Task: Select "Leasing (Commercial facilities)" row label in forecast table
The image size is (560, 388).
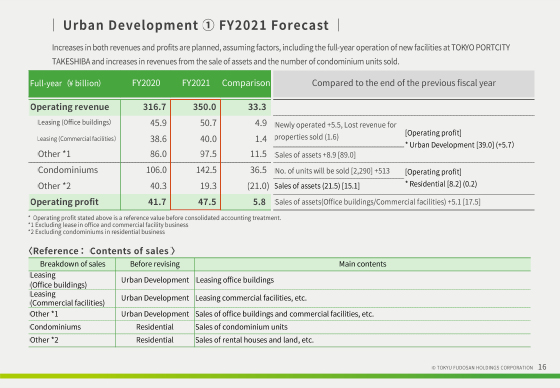Action: [x=76, y=139]
